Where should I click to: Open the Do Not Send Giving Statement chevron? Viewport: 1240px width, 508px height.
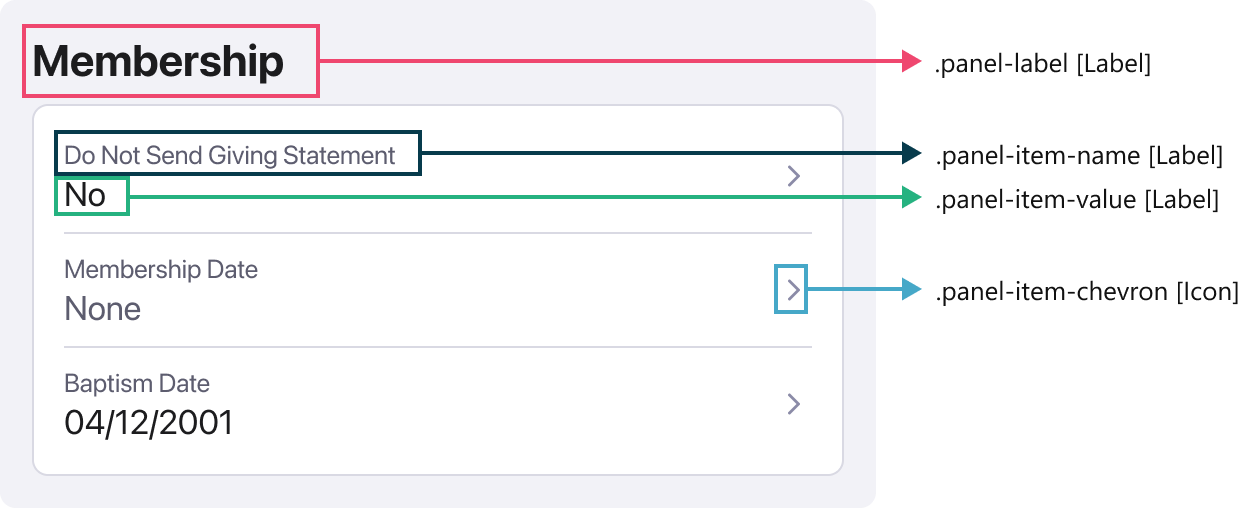coord(793,177)
